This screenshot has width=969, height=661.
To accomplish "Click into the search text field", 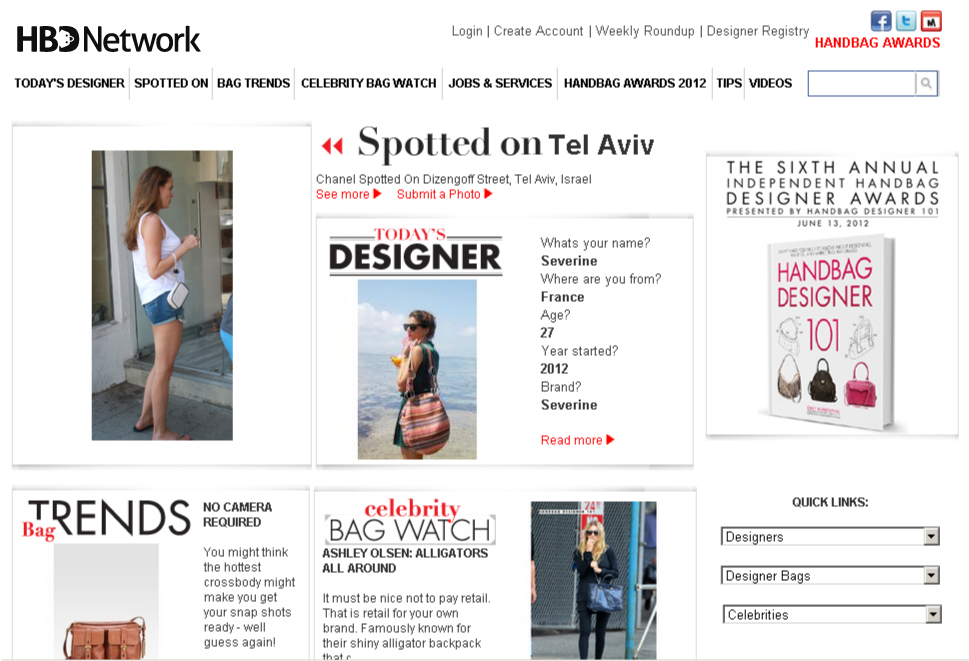I will (x=861, y=83).
